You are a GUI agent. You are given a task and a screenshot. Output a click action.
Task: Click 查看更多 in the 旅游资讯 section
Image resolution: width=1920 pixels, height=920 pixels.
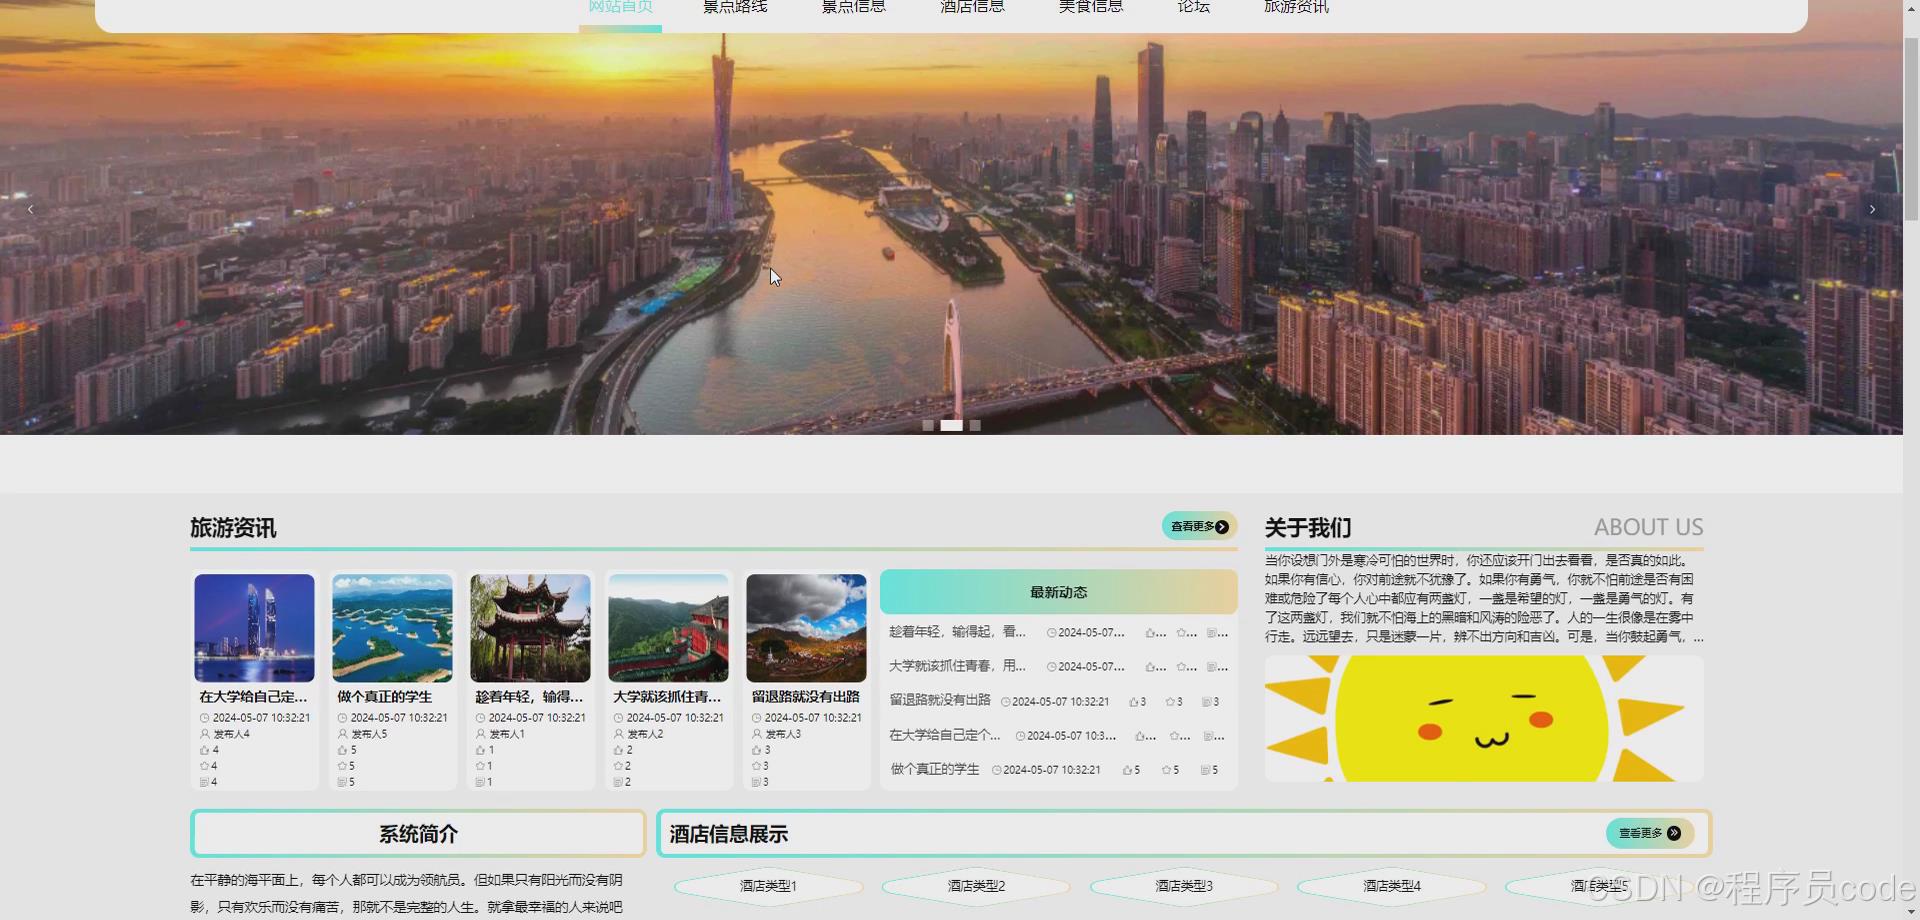click(1197, 526)
